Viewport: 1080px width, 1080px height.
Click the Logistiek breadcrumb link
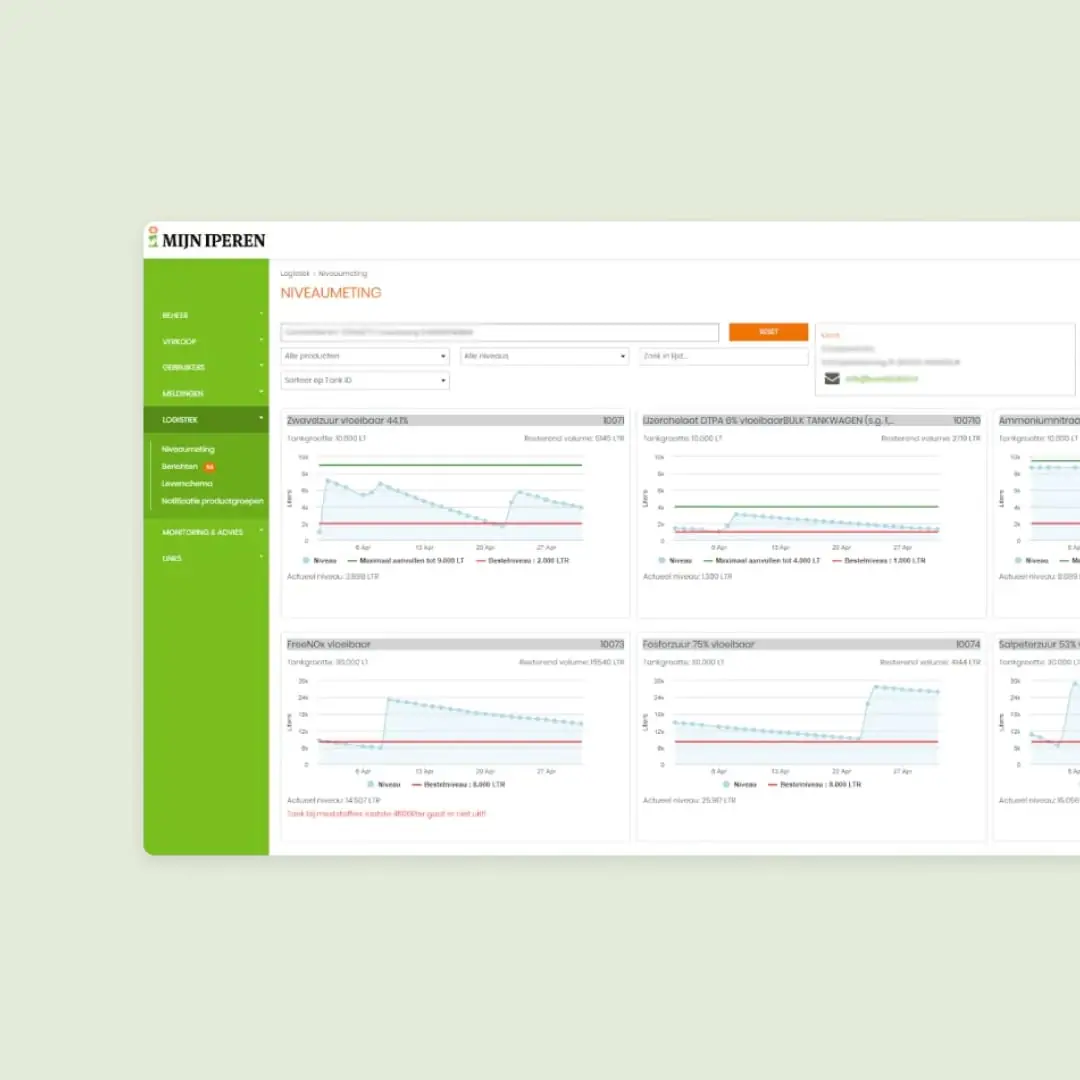click(295, 273)
